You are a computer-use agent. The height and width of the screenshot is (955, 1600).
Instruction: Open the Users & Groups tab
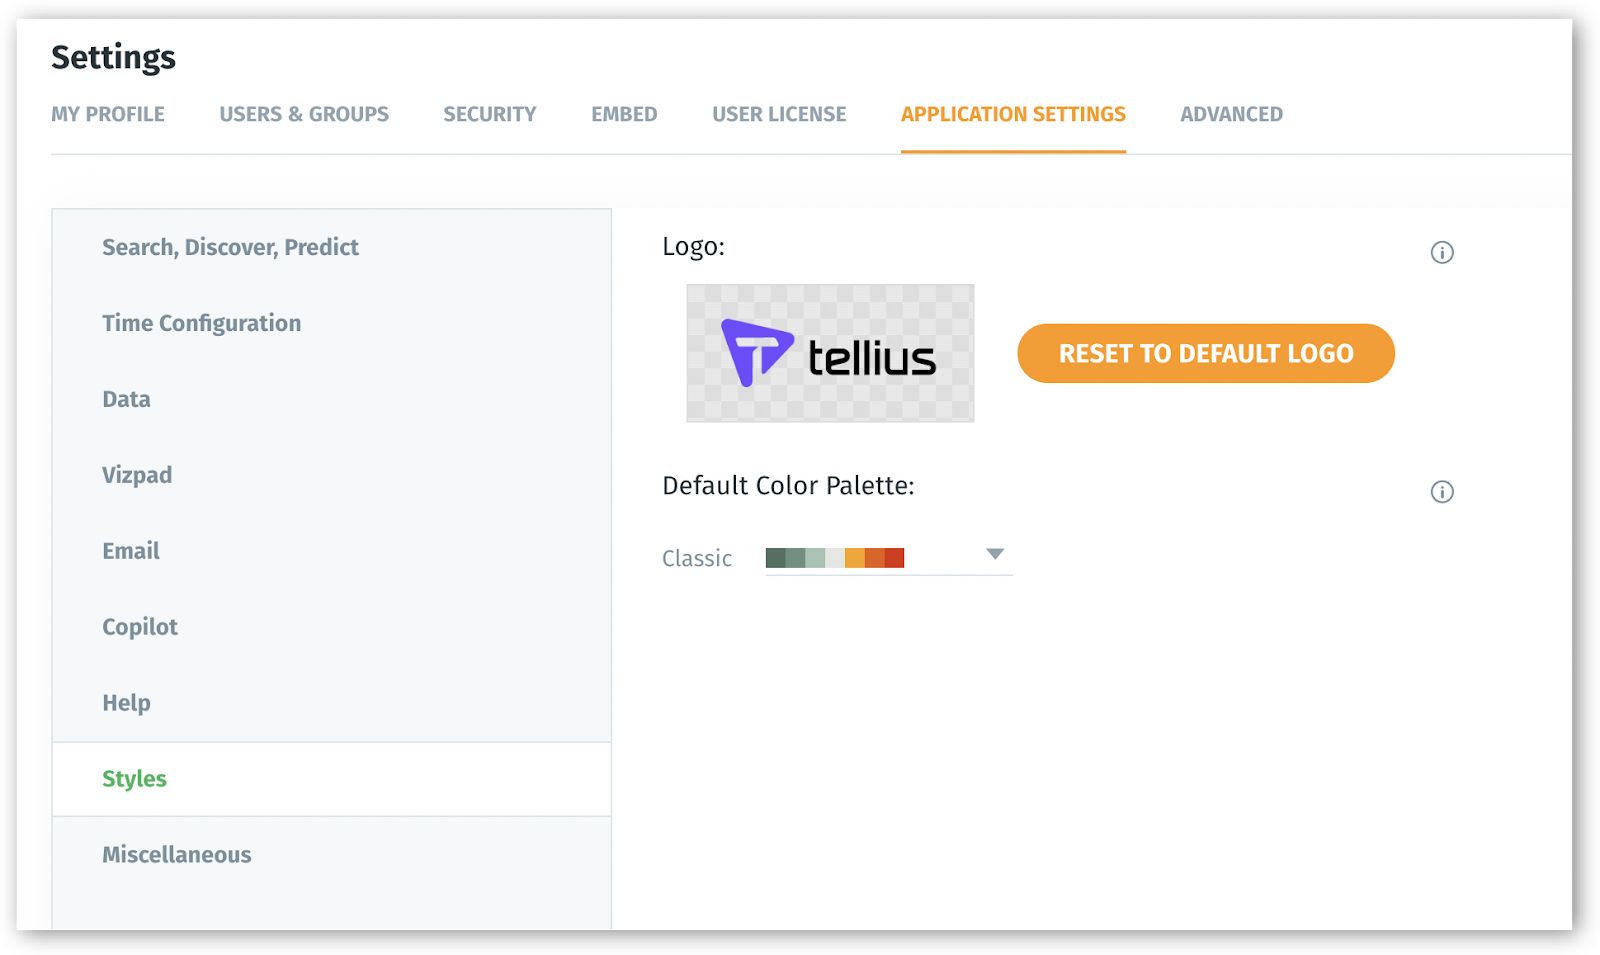click(x=304, y=114)
